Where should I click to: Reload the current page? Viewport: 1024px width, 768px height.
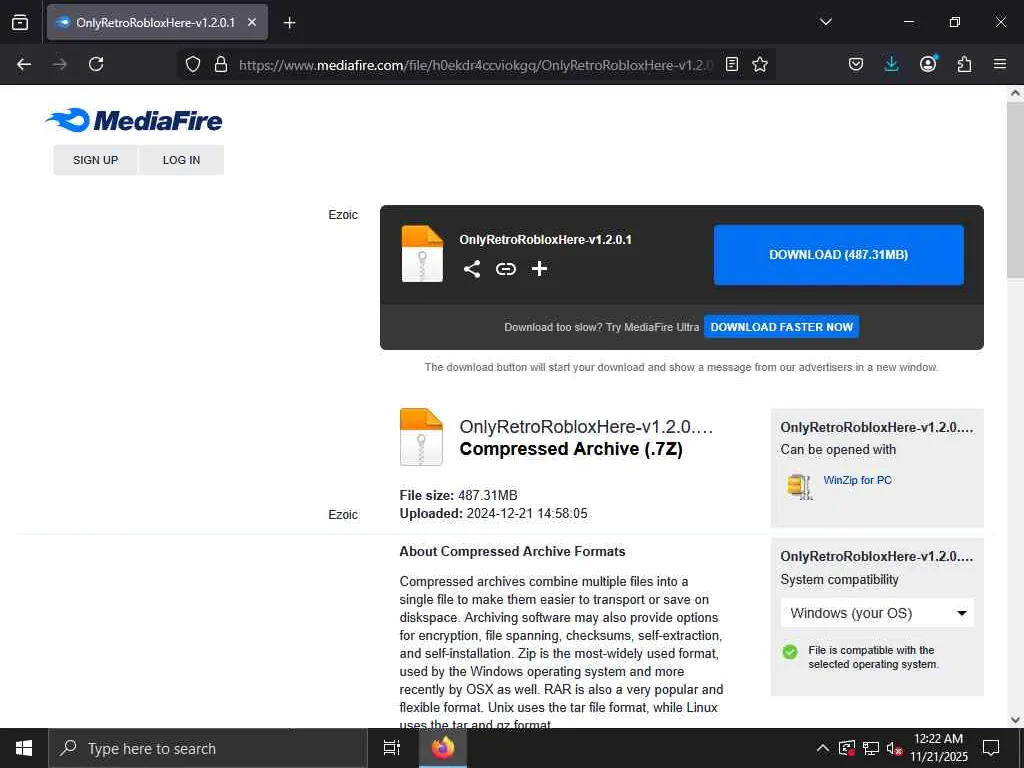click(x=96, y=64)
